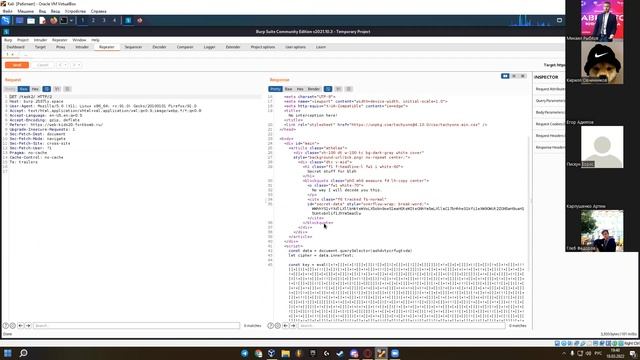This screenshot has width=640, height=360.
Task: Switch to the Logger tab
Action: pyautogui.click(x=209, y=47)
